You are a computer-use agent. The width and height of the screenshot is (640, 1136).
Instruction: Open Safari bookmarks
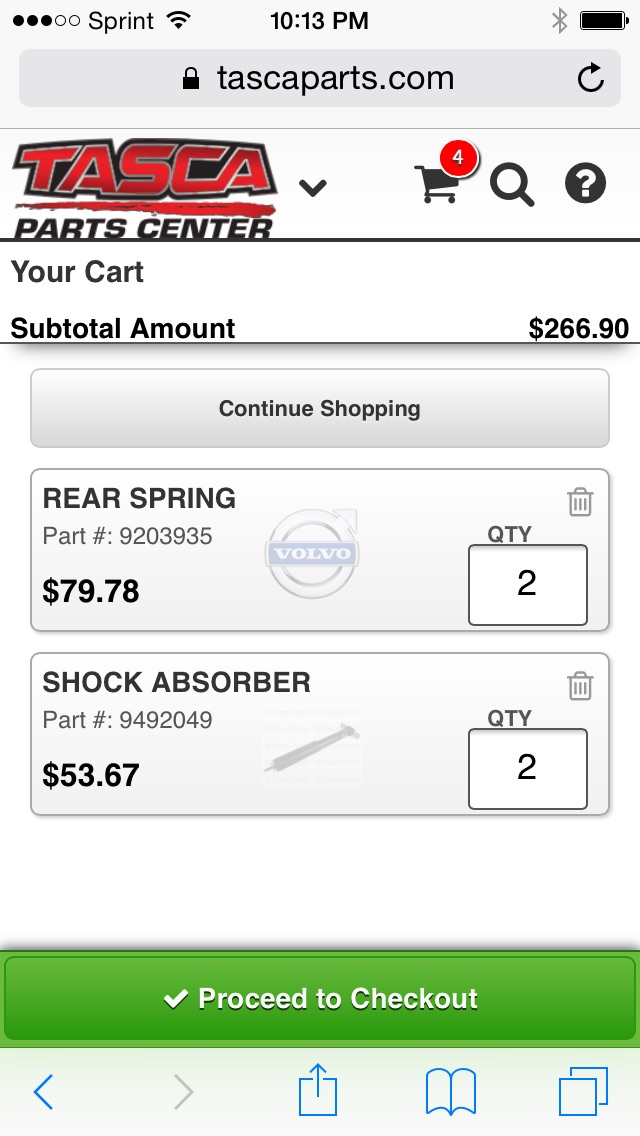pyautogui.click(x=451, y=1091)
